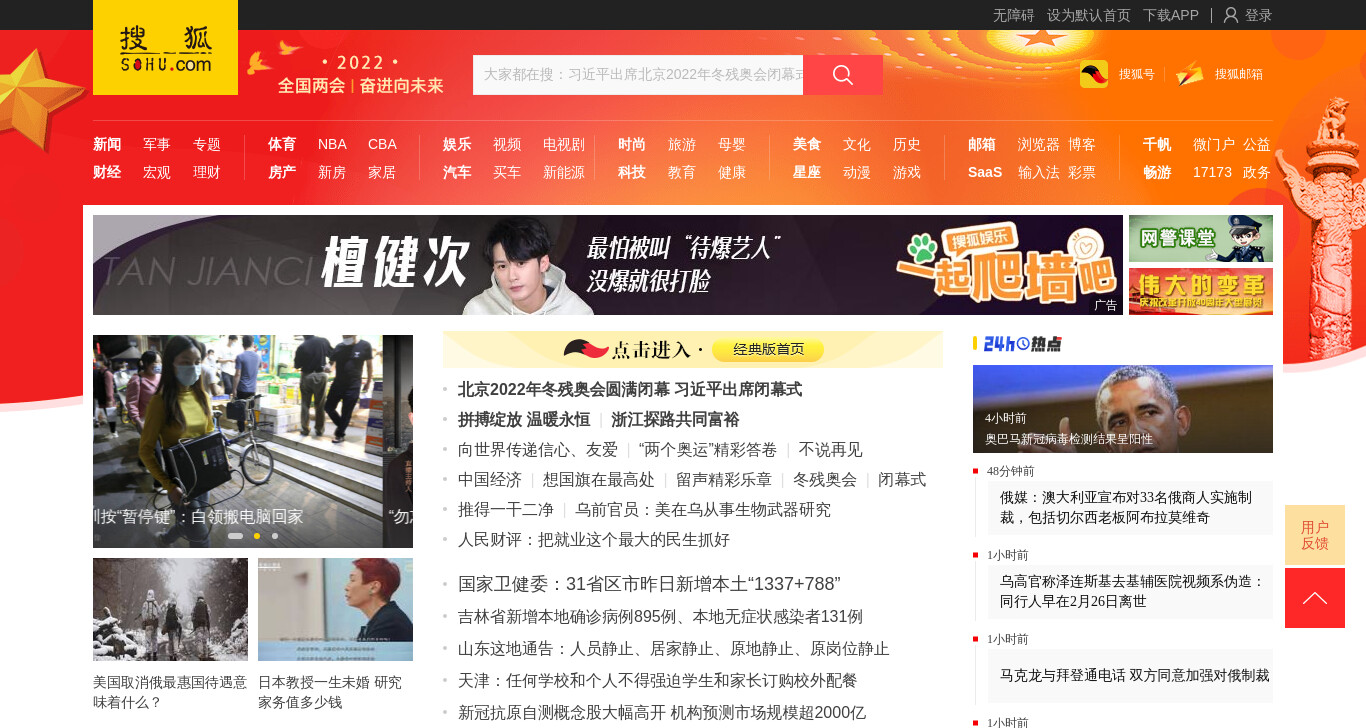
Task: Open 山东这地通告 headline
Action: click(x=674, y=649)
